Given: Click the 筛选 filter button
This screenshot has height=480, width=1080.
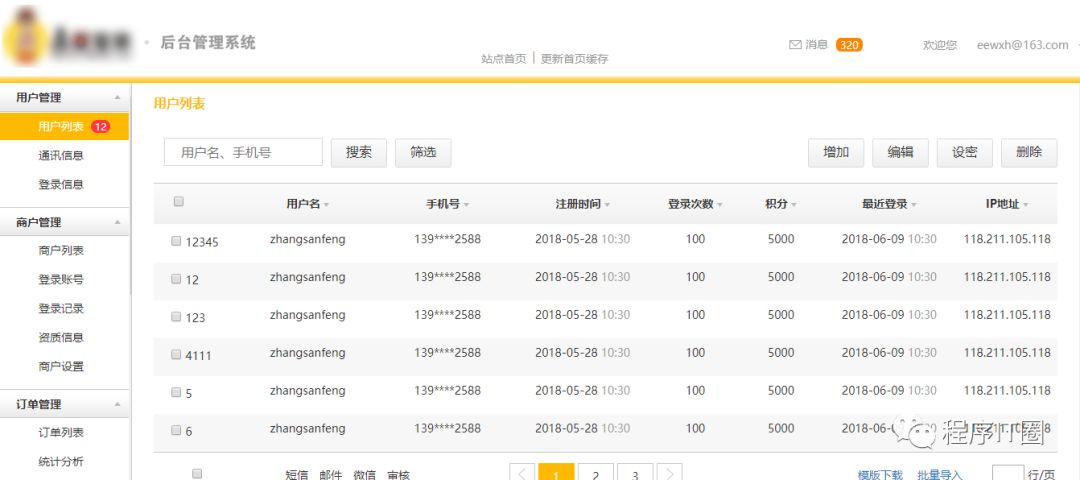Looking at the screenshot, I should point(423,153).
